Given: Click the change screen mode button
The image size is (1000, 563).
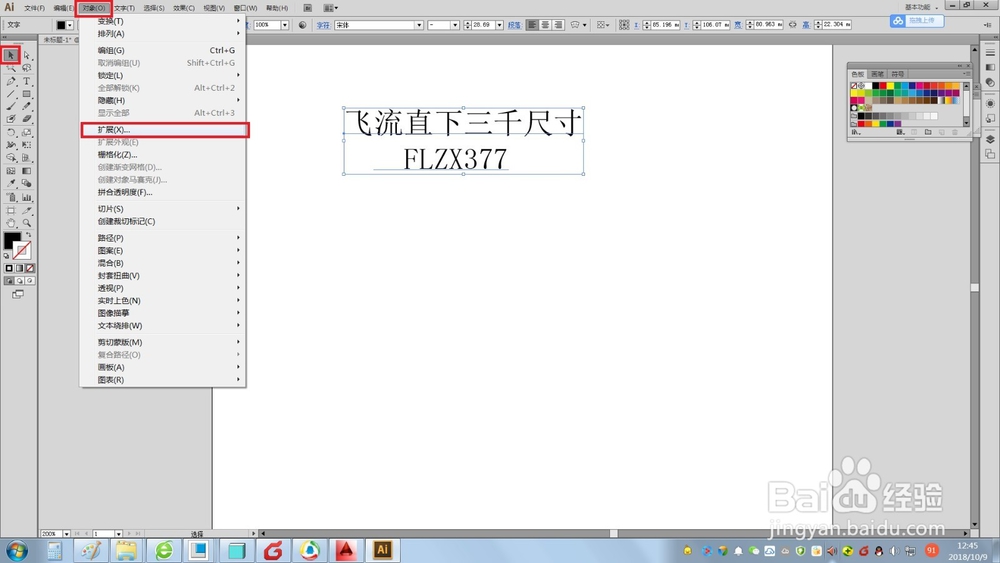Looking at the screenshot, I should 18,295.
